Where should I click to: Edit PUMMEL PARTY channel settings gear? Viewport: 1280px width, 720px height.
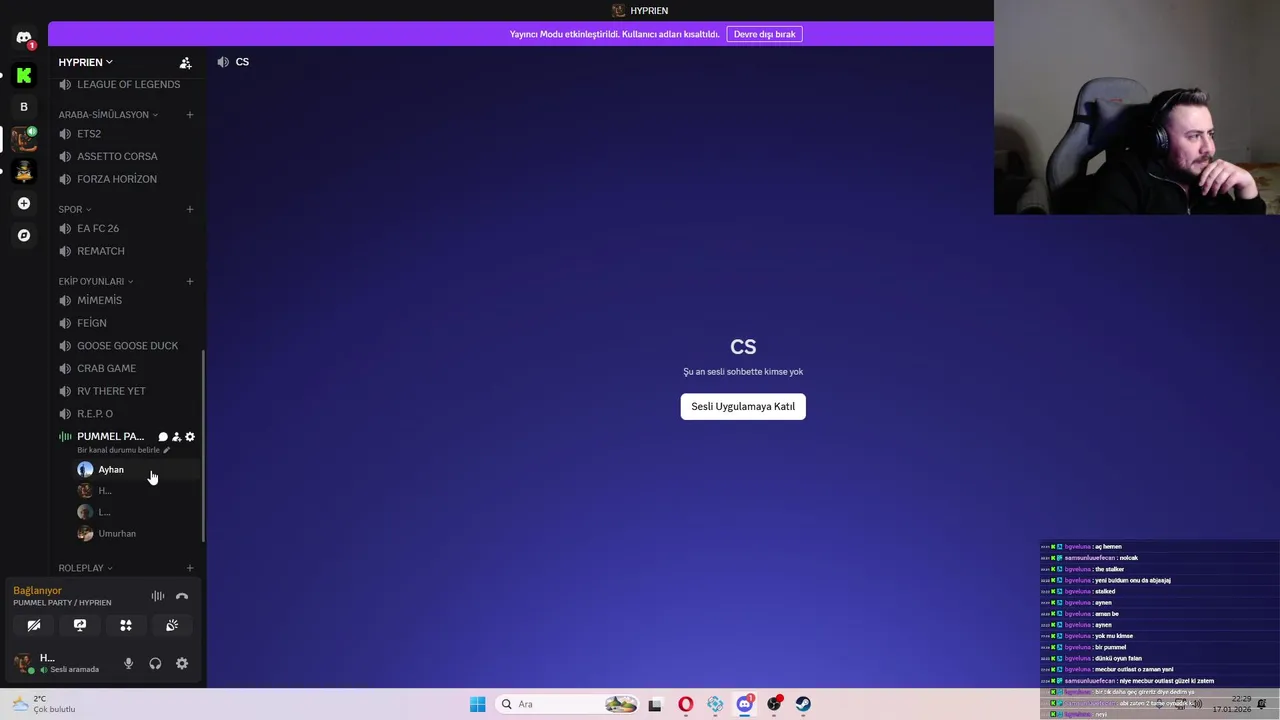coord(190,437)
